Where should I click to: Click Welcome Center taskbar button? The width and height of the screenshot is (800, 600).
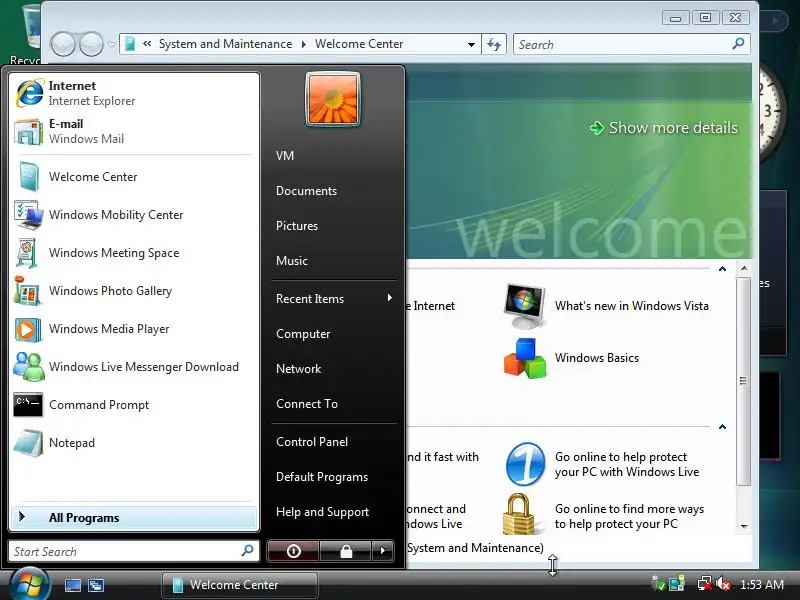coord(240,585)
